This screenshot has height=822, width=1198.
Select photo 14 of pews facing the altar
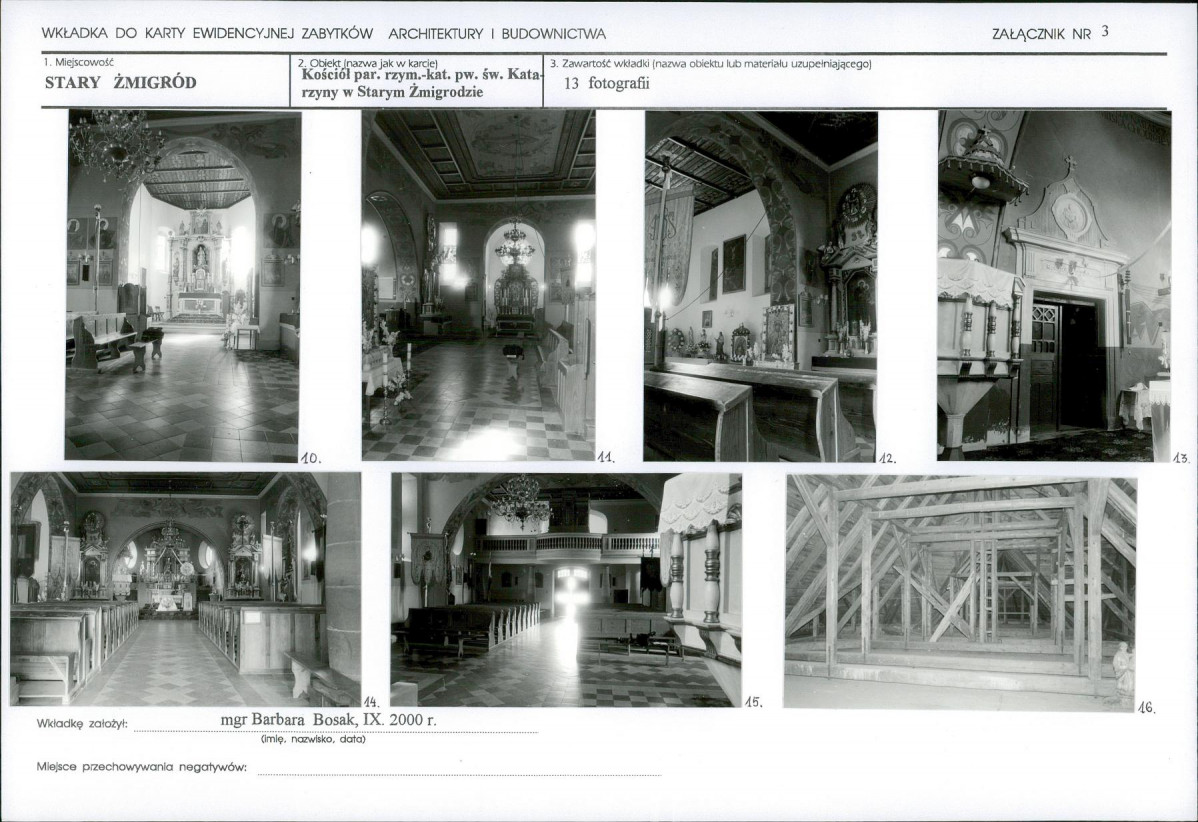[186, 589]
